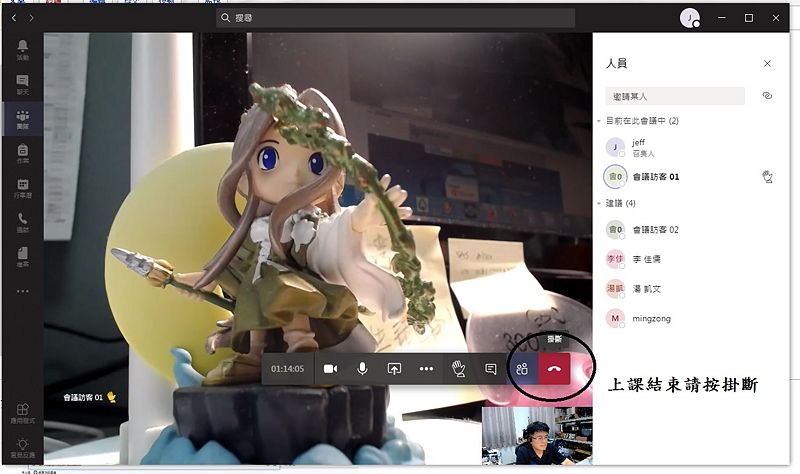This screenshot has width=800, height=474.
Task: Mute the microphone in meeting toolbar
Action: 362,368
